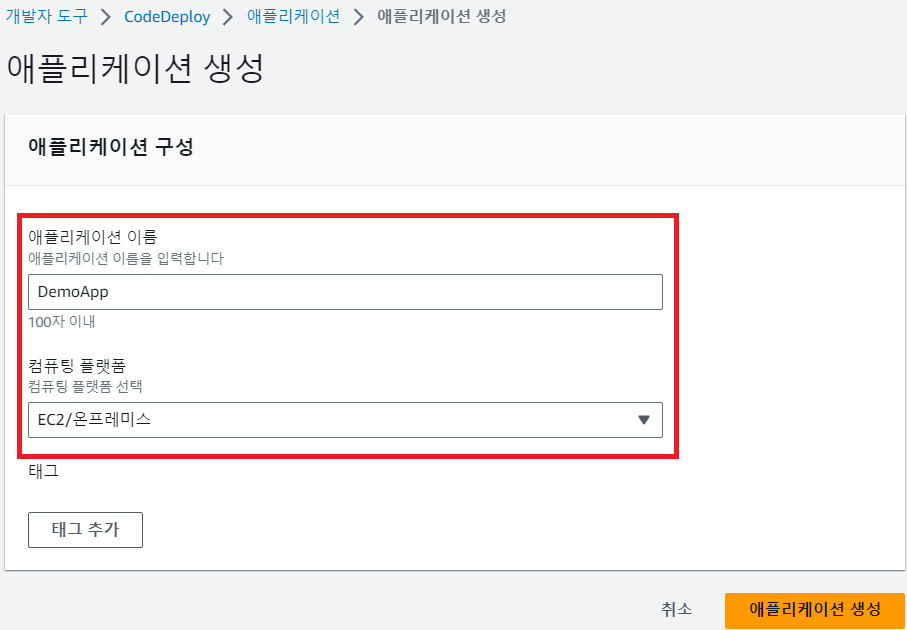Click the 애플리케이션 생성 breadcrumb current page text
907x630 pixels.
[x=441, y=16]
